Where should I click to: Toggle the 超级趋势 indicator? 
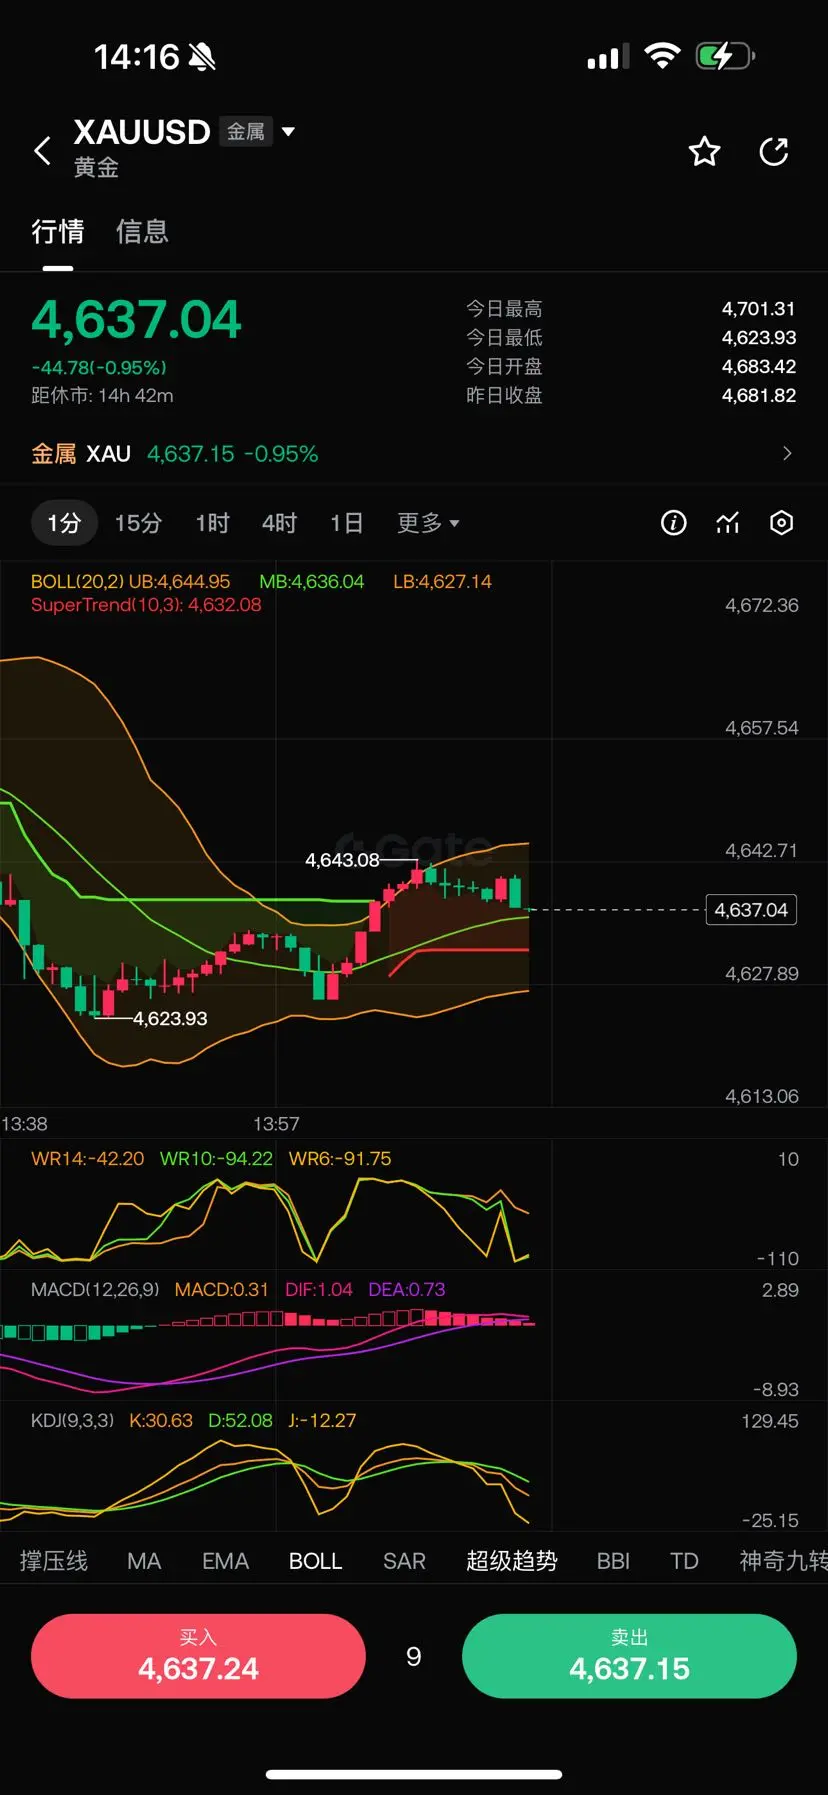[x=511, y=1561]
